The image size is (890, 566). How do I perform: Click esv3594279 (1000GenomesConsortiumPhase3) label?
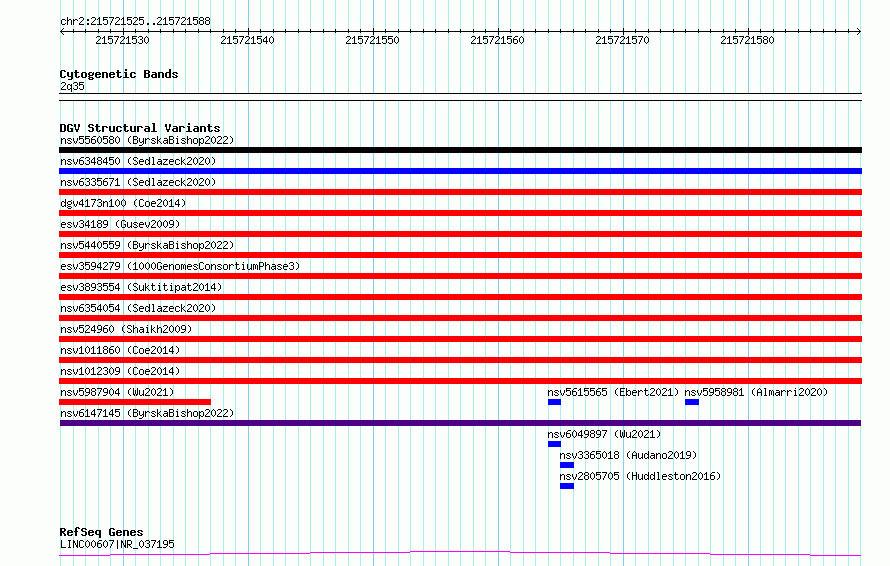coord(180,266)
